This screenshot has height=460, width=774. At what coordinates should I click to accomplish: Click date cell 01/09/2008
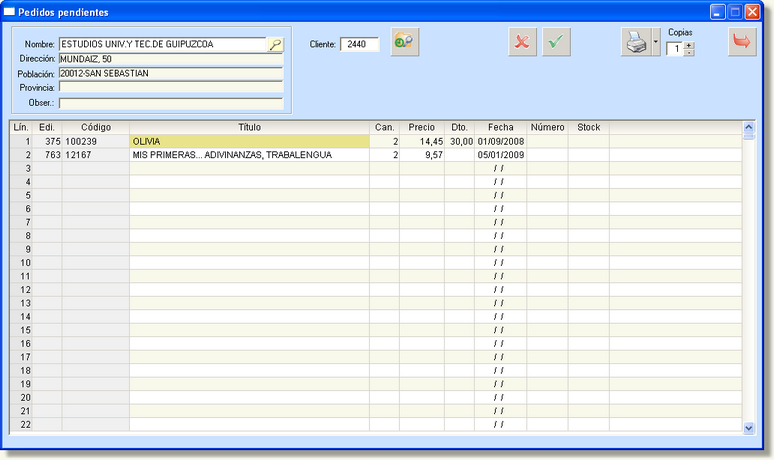pos(501,142)
